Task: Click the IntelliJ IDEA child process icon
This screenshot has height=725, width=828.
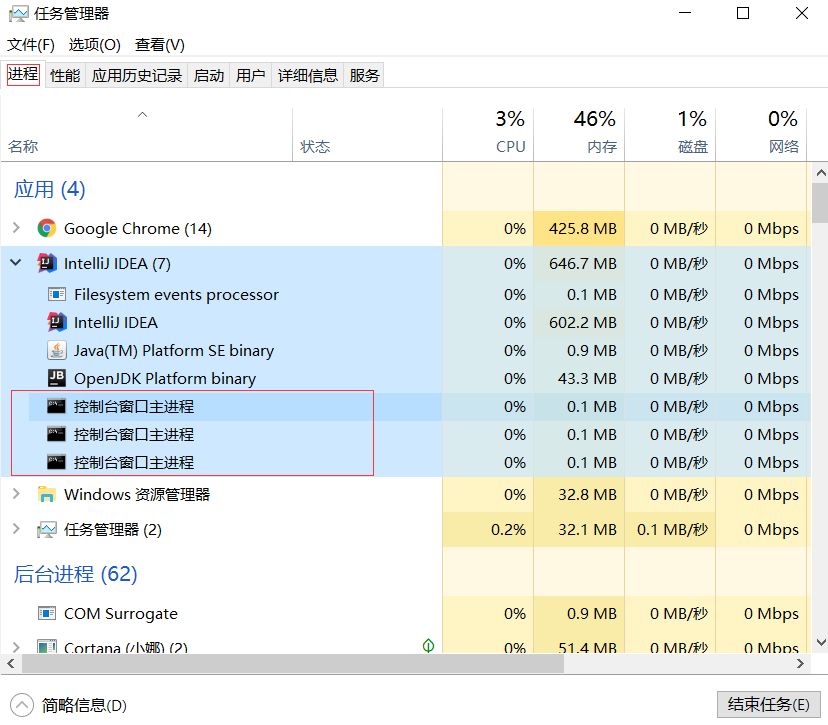Action: pyautogui.click(x=57, y=322)
